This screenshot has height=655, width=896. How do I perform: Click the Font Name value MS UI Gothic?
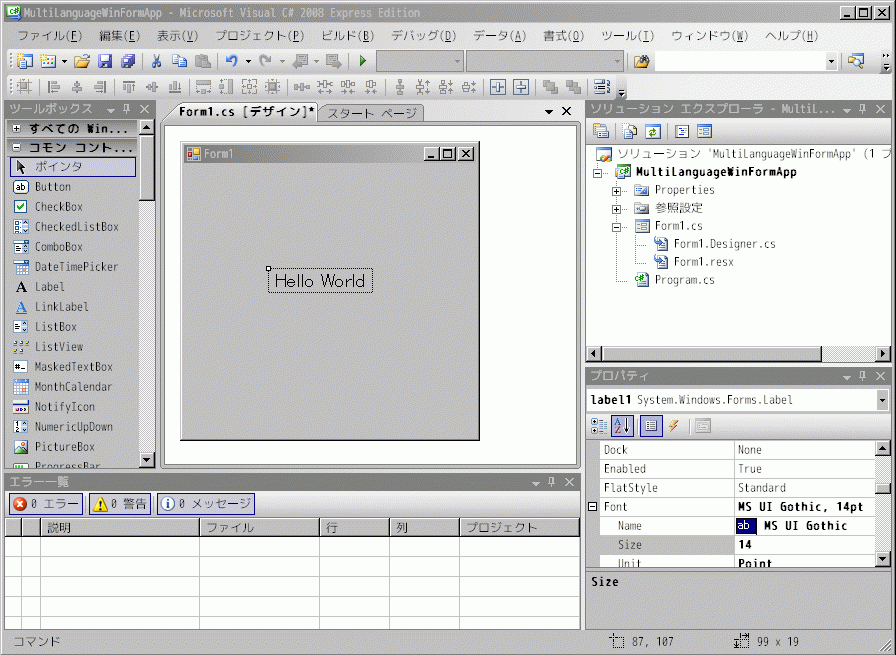point(805,526)
